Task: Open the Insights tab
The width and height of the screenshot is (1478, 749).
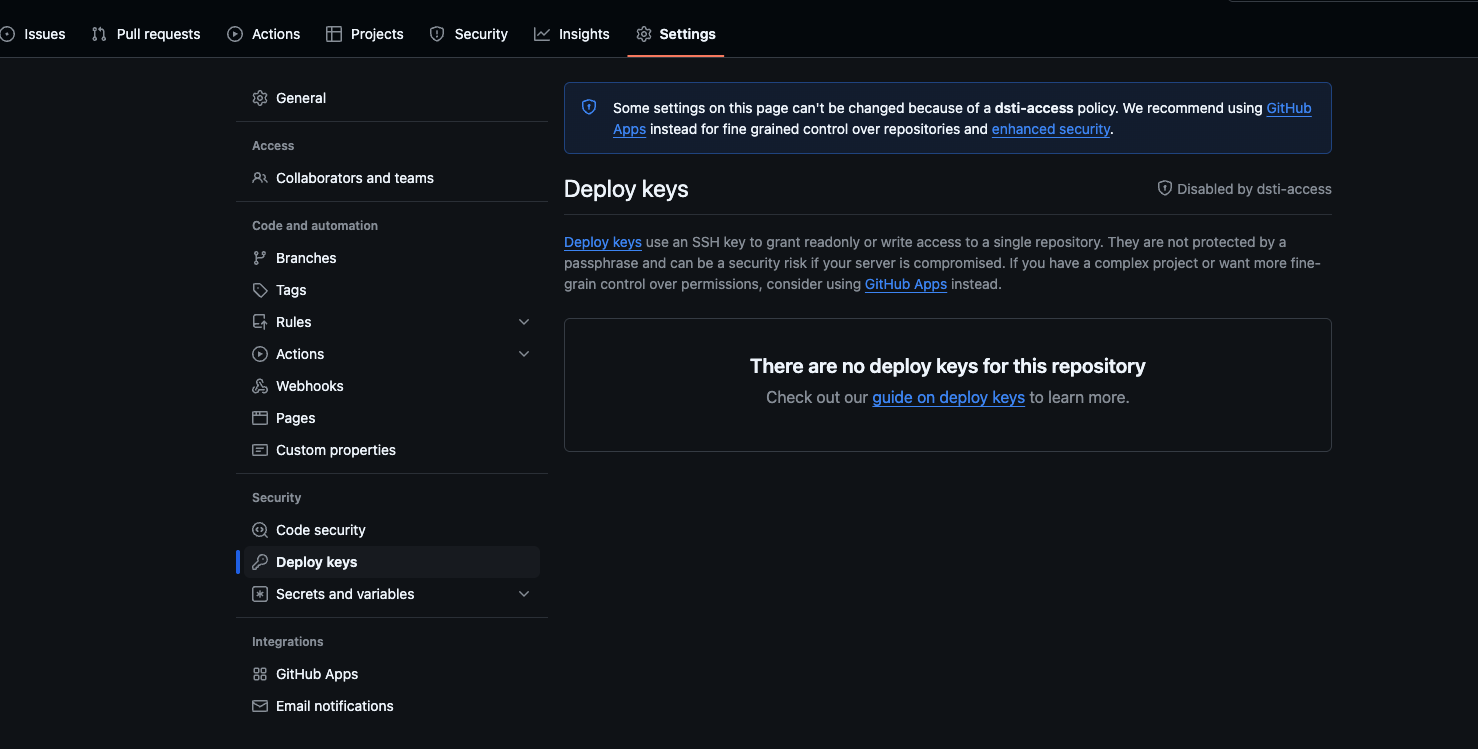Action: point(572,34)
